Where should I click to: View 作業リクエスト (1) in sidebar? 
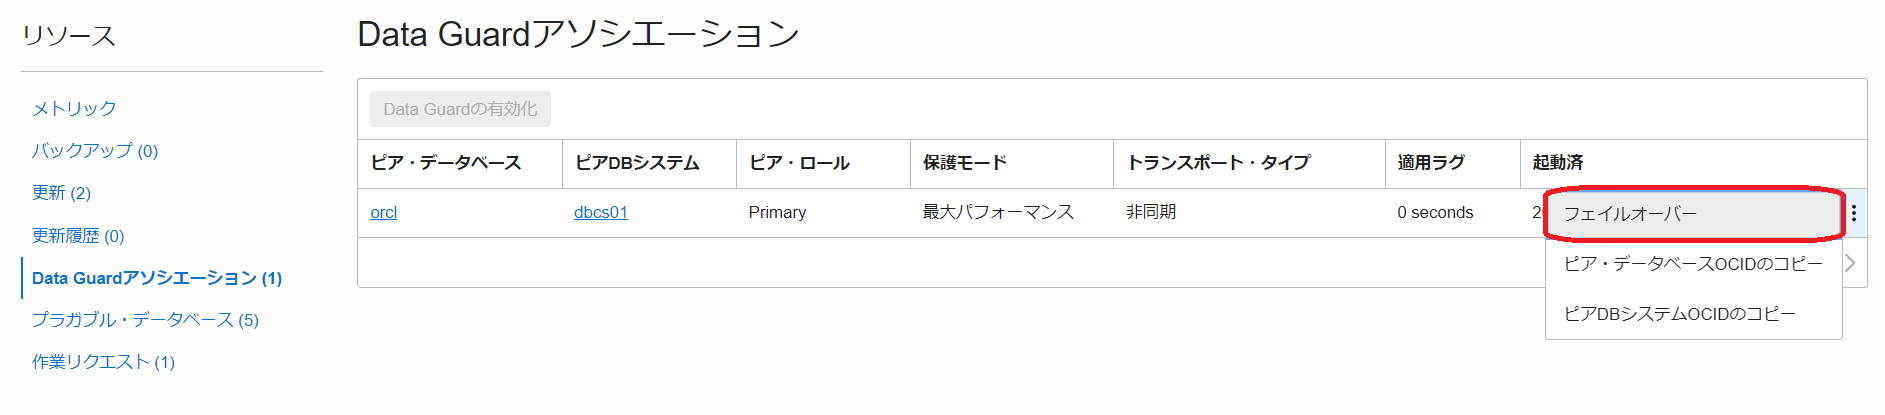point(103,362)
